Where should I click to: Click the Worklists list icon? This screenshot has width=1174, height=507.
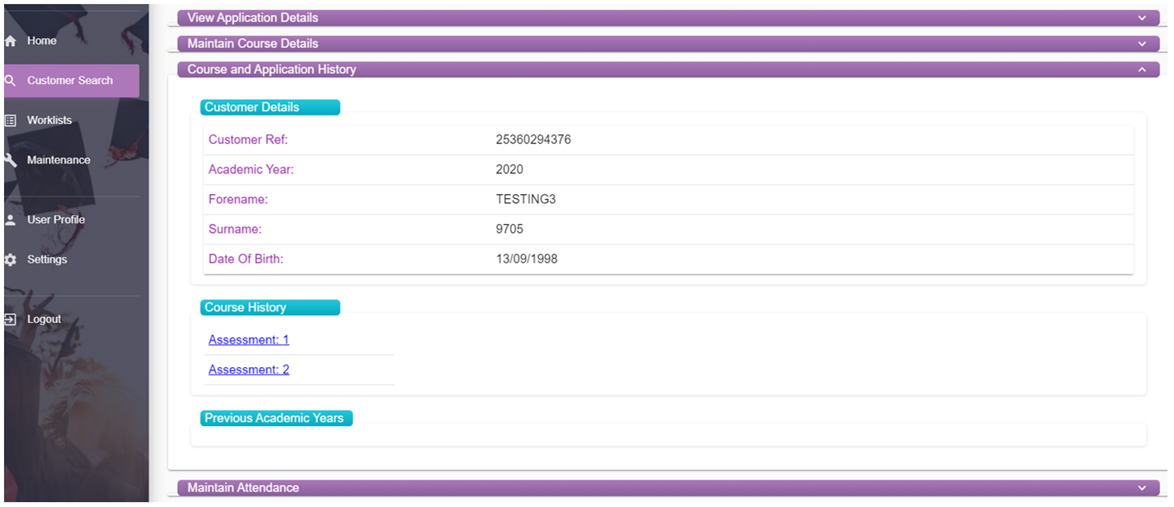(x=10, y=121)
